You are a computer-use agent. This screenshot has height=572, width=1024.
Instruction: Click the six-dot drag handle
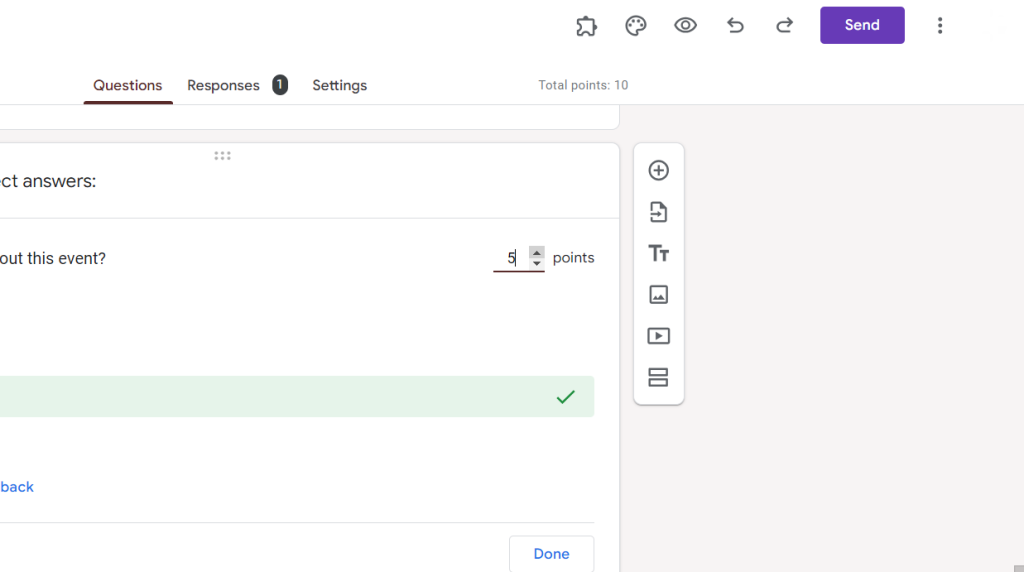[x=222, y=156]
